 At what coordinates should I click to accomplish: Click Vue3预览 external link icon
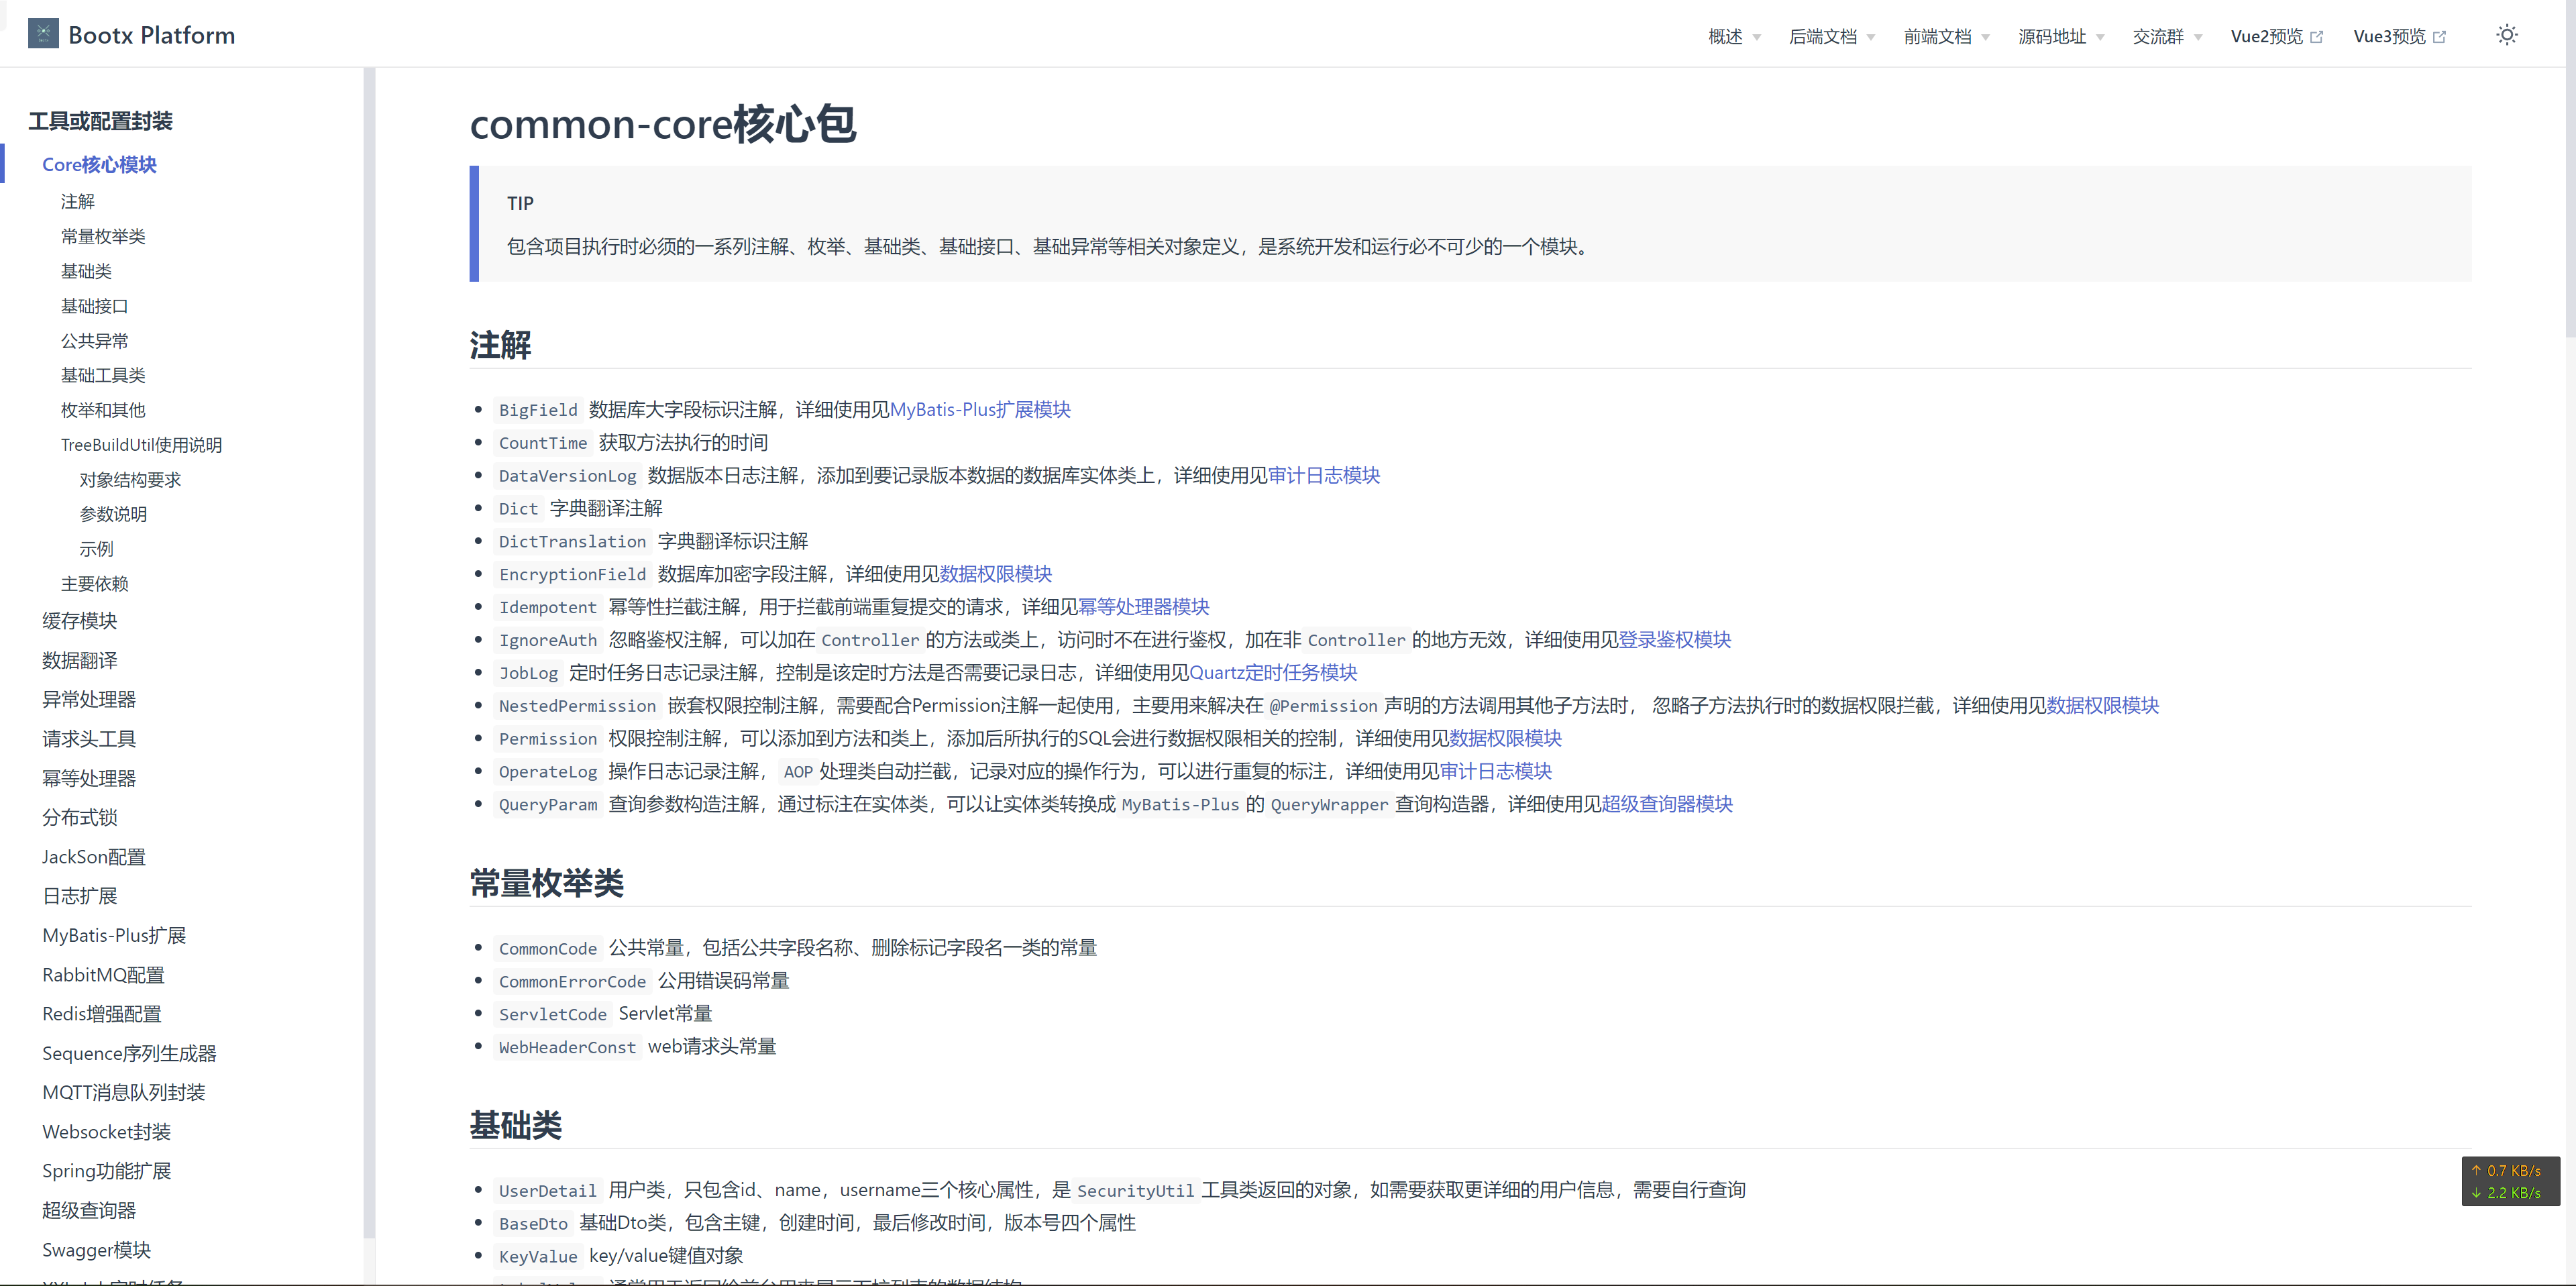pyautogui.click(x=2439, y=37)
